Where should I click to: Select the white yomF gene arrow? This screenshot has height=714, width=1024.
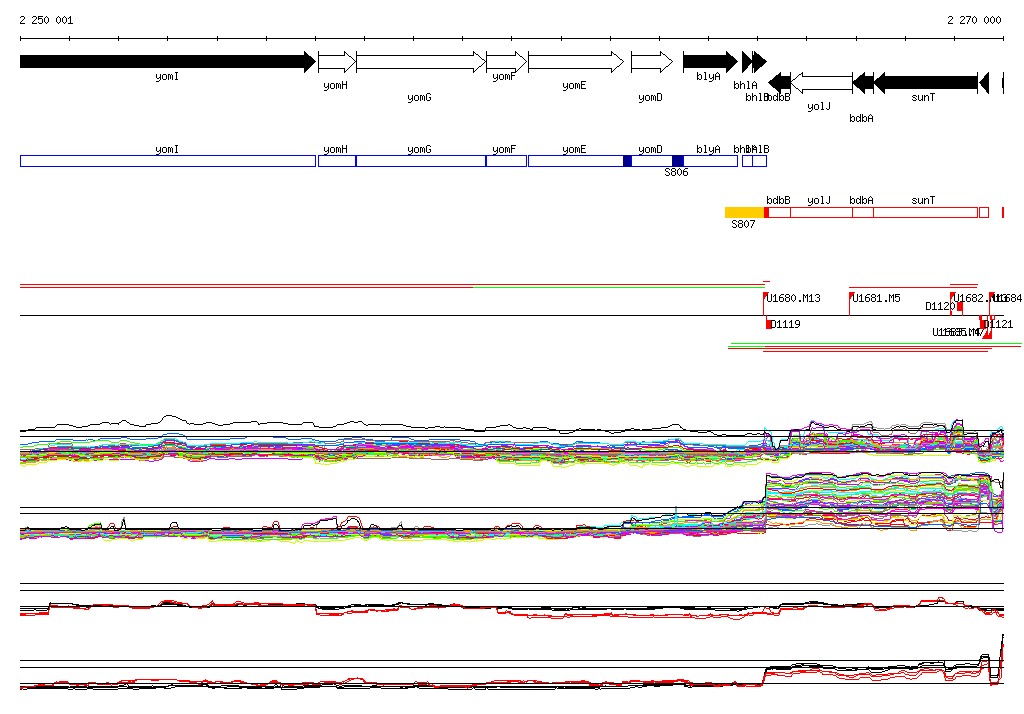[x=506, y=62]
